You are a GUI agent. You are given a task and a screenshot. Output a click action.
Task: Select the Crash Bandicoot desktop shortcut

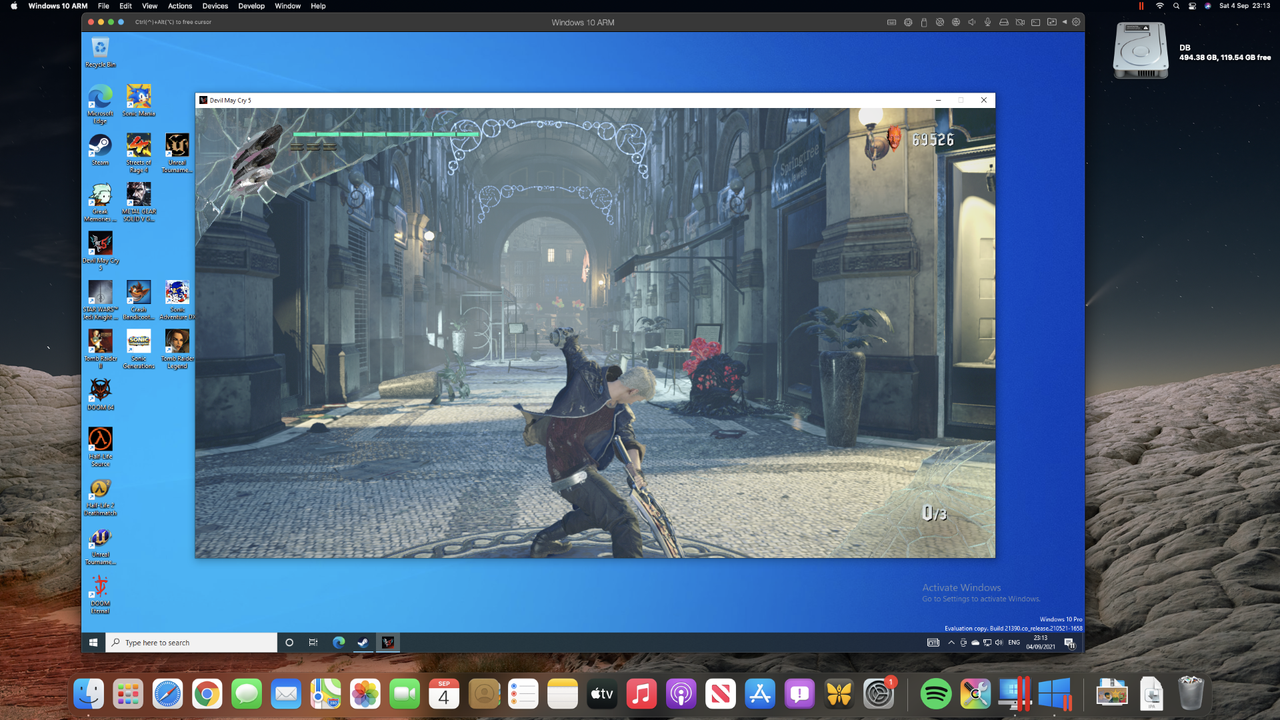[139, 300]
